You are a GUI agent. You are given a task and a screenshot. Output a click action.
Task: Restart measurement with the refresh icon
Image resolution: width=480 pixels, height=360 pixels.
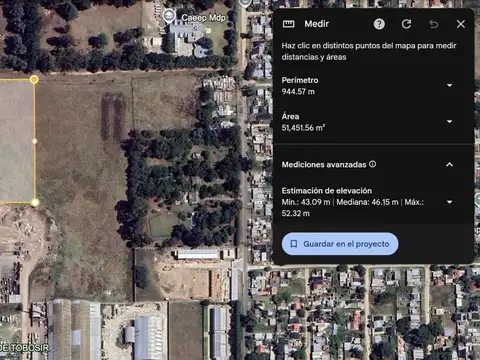[x=406, y=24]
